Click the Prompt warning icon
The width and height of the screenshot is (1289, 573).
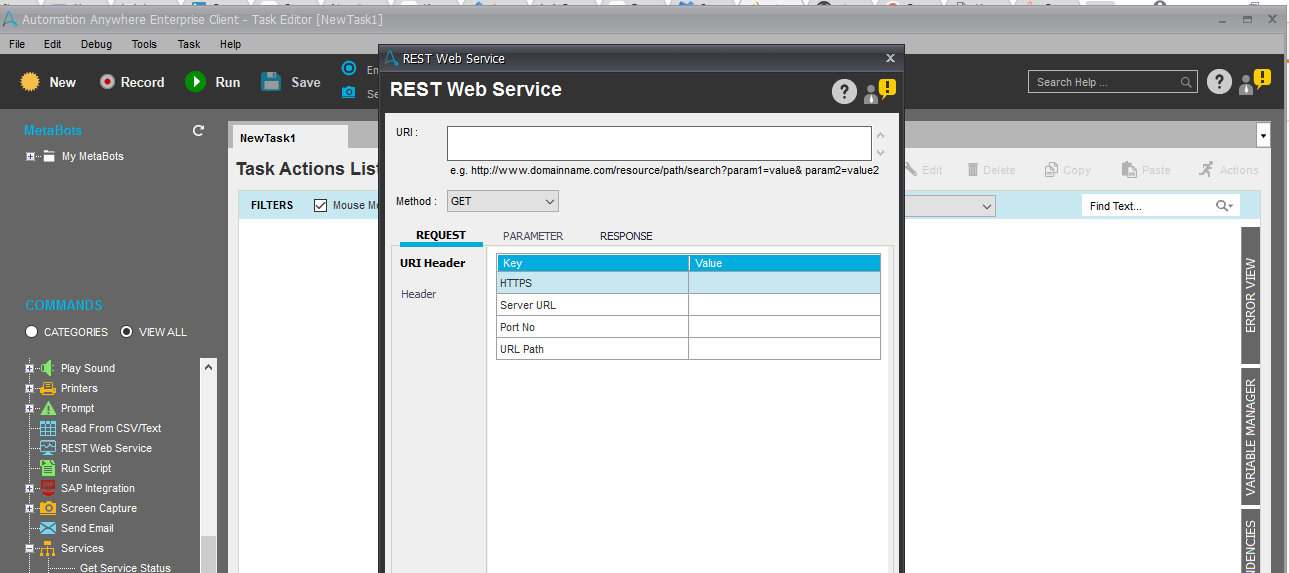48,408
